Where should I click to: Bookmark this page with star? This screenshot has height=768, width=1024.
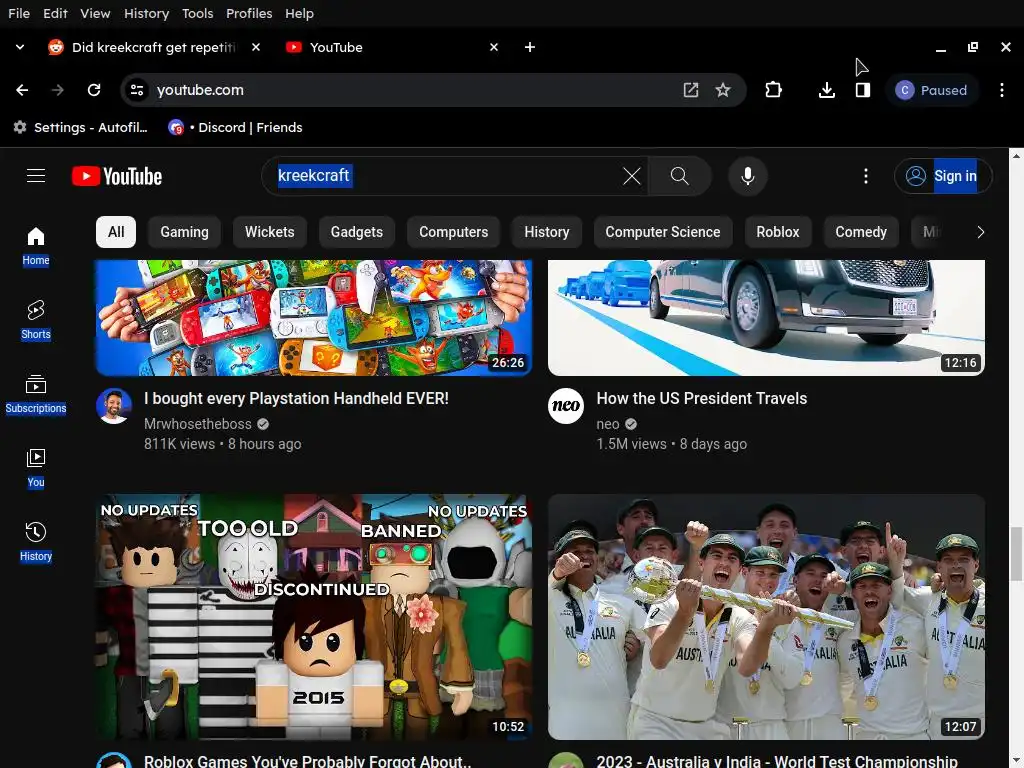tap(723, 90)
